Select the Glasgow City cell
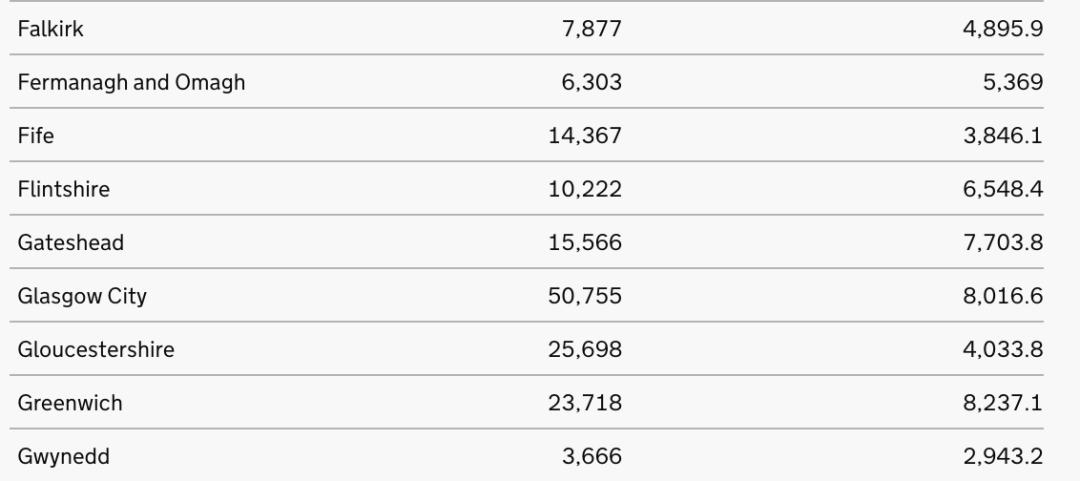 (82, 296)
